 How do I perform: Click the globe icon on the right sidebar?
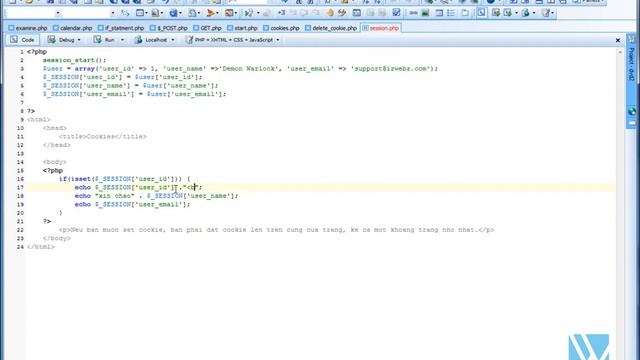[632, 111]
